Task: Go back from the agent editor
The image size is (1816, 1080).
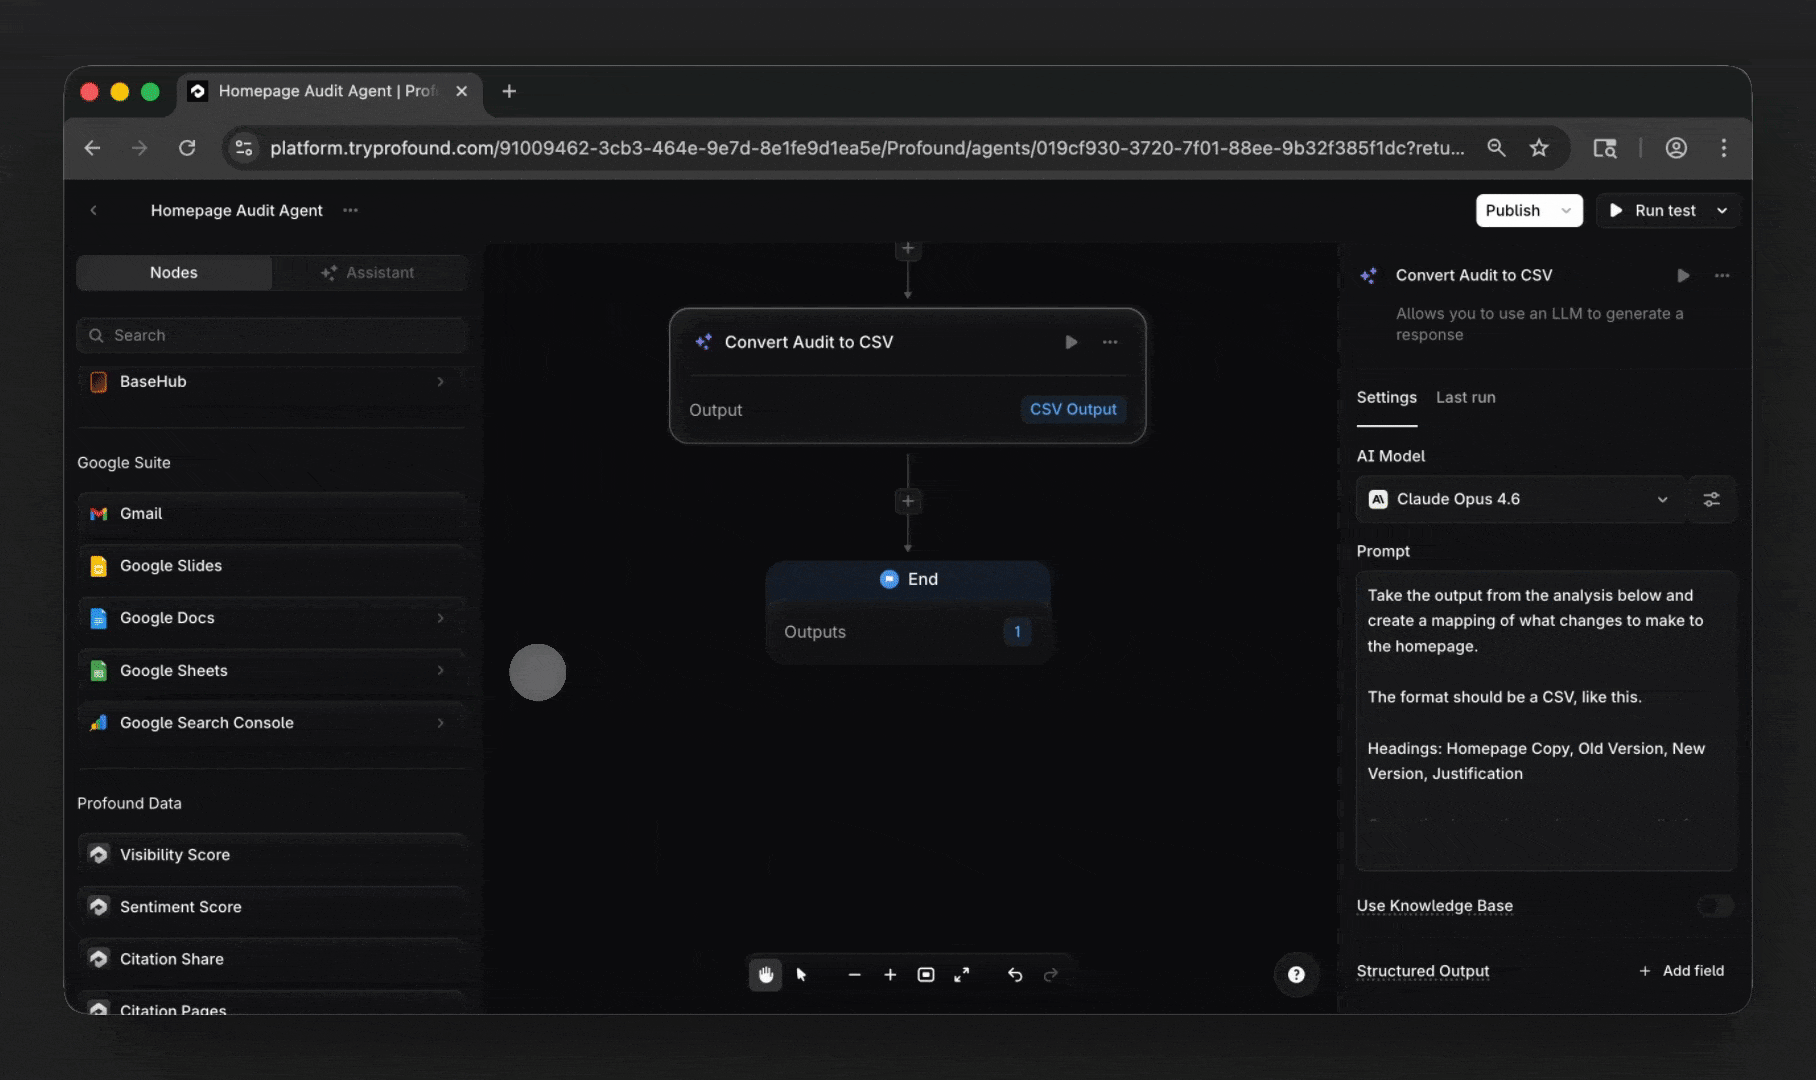Action: click(x=94, y=210)
